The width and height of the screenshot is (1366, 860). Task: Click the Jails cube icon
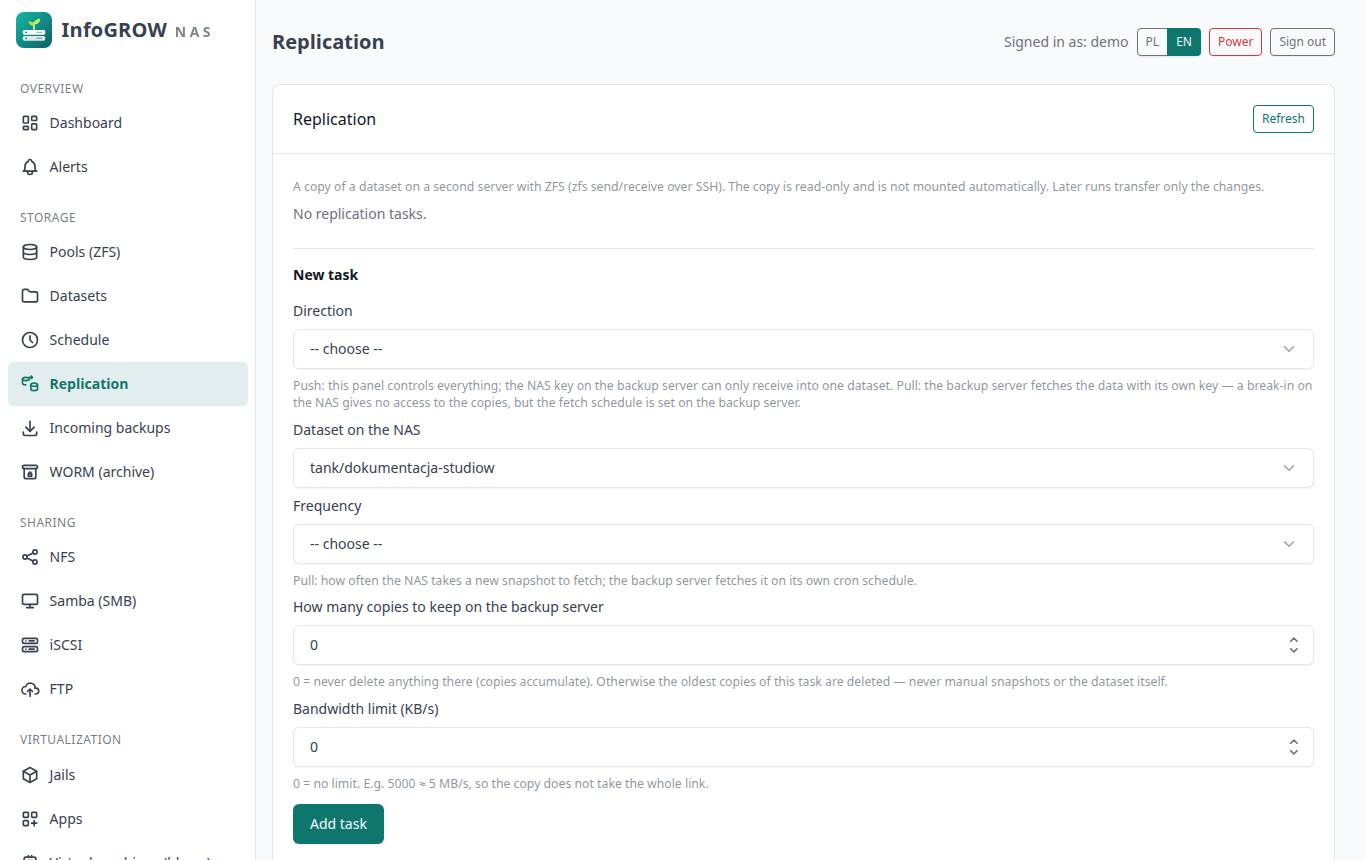30,775
